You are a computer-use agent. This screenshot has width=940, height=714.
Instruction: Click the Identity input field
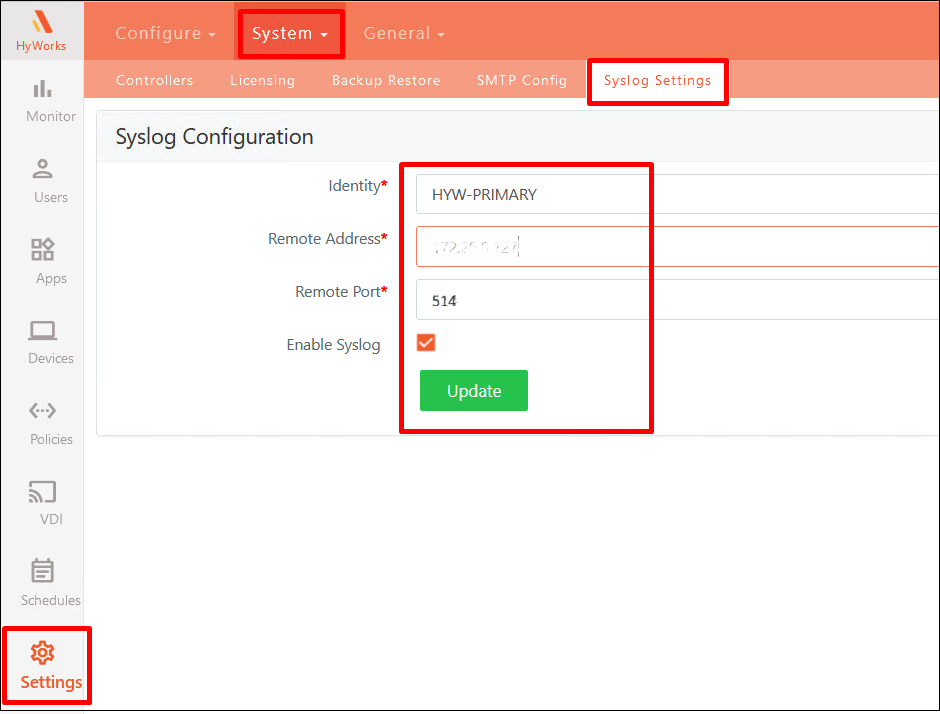(676, 194)
